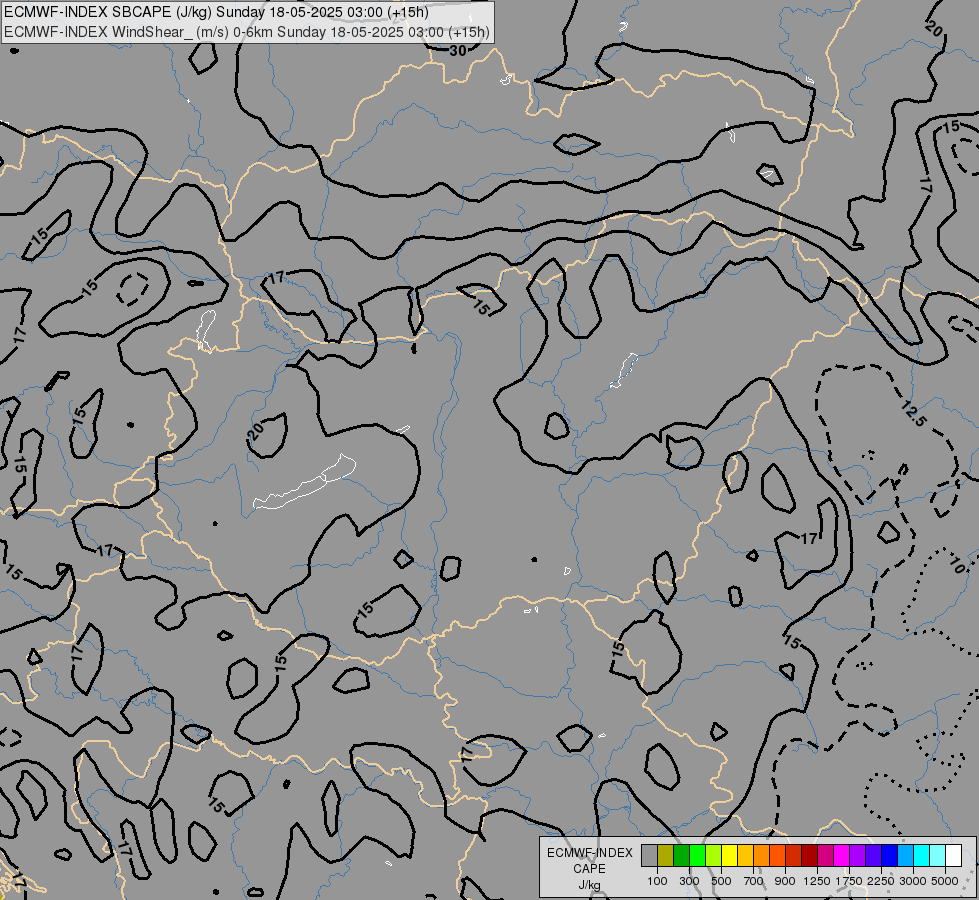Viewport: 979px width, 900px height.
Task: Click the 5000 legend tick label
Action: point(945,881)
